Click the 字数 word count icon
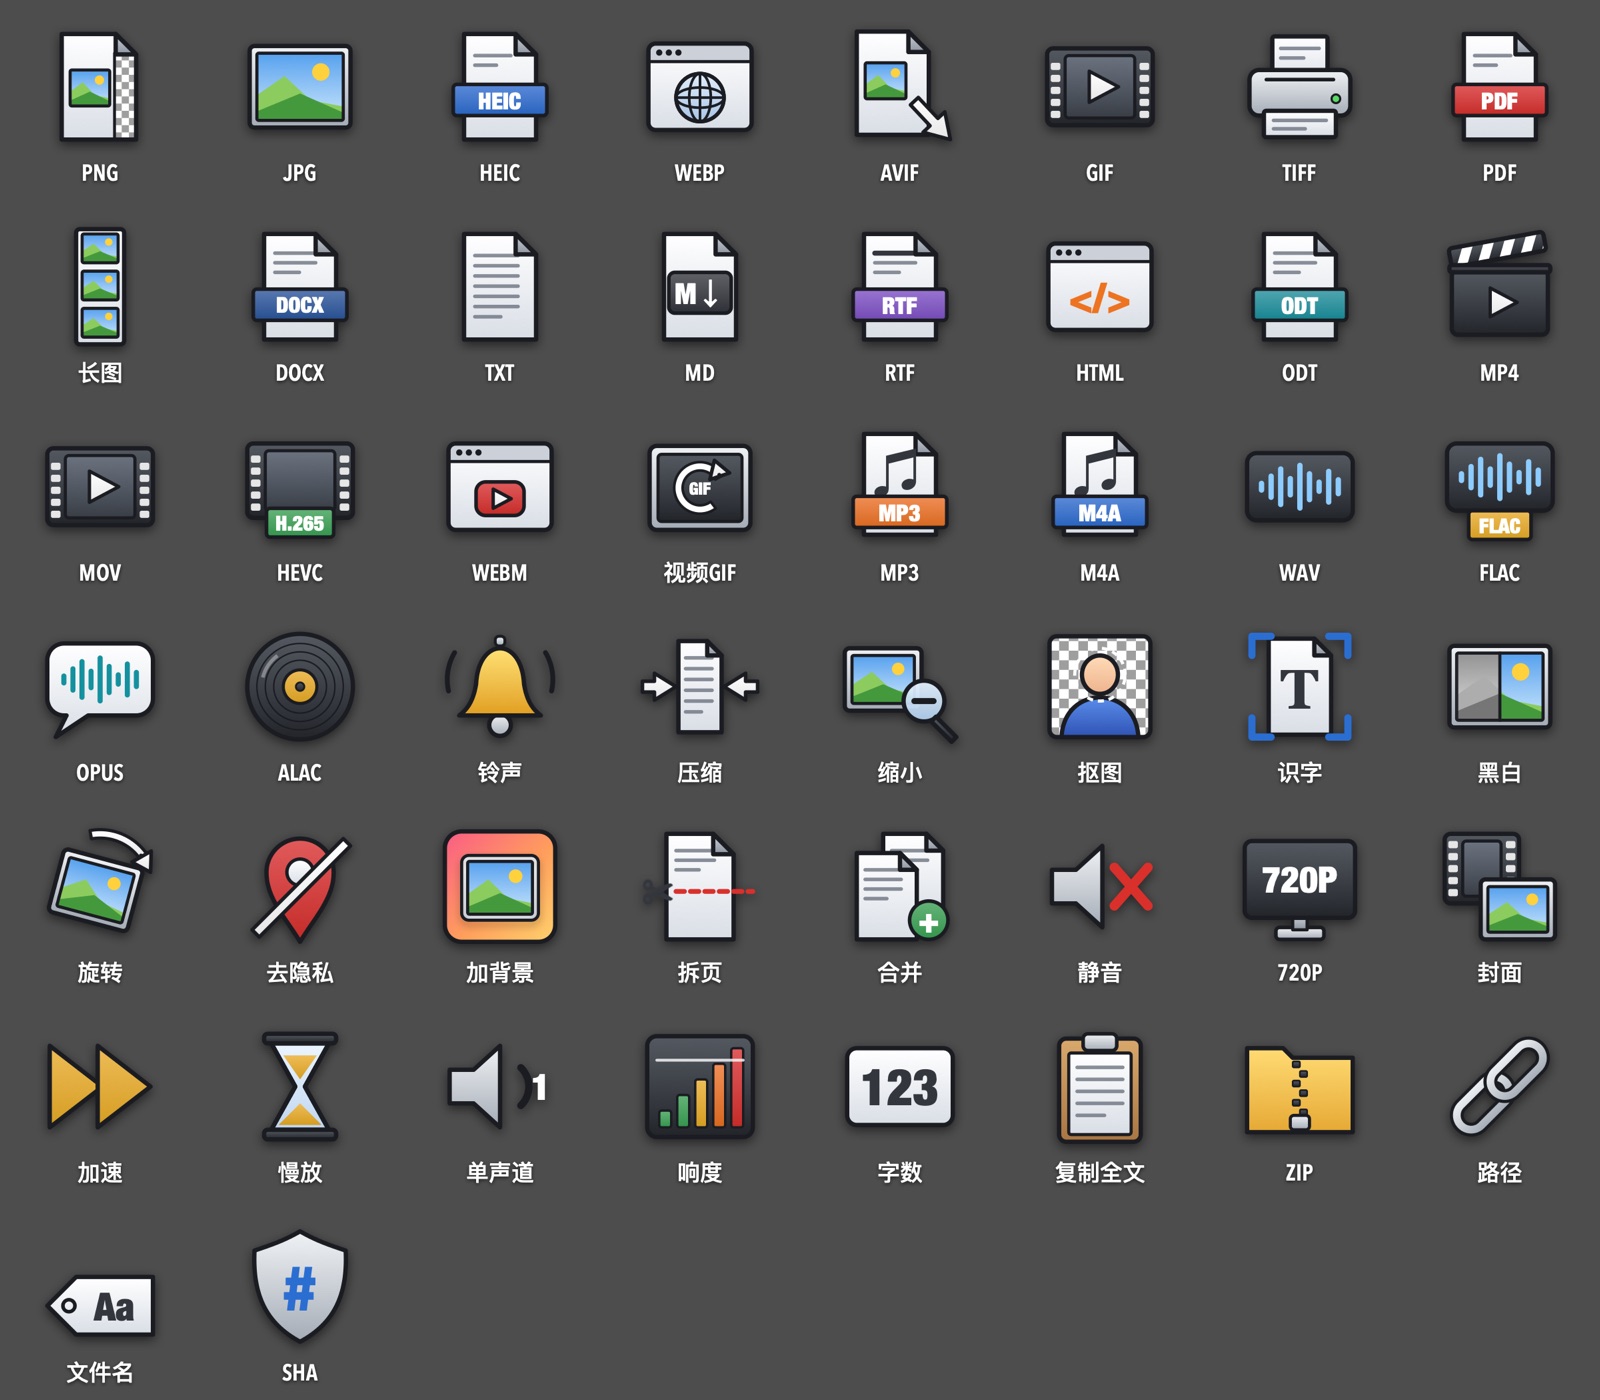This screenshot has height=1400, width=1600. 899,1087
